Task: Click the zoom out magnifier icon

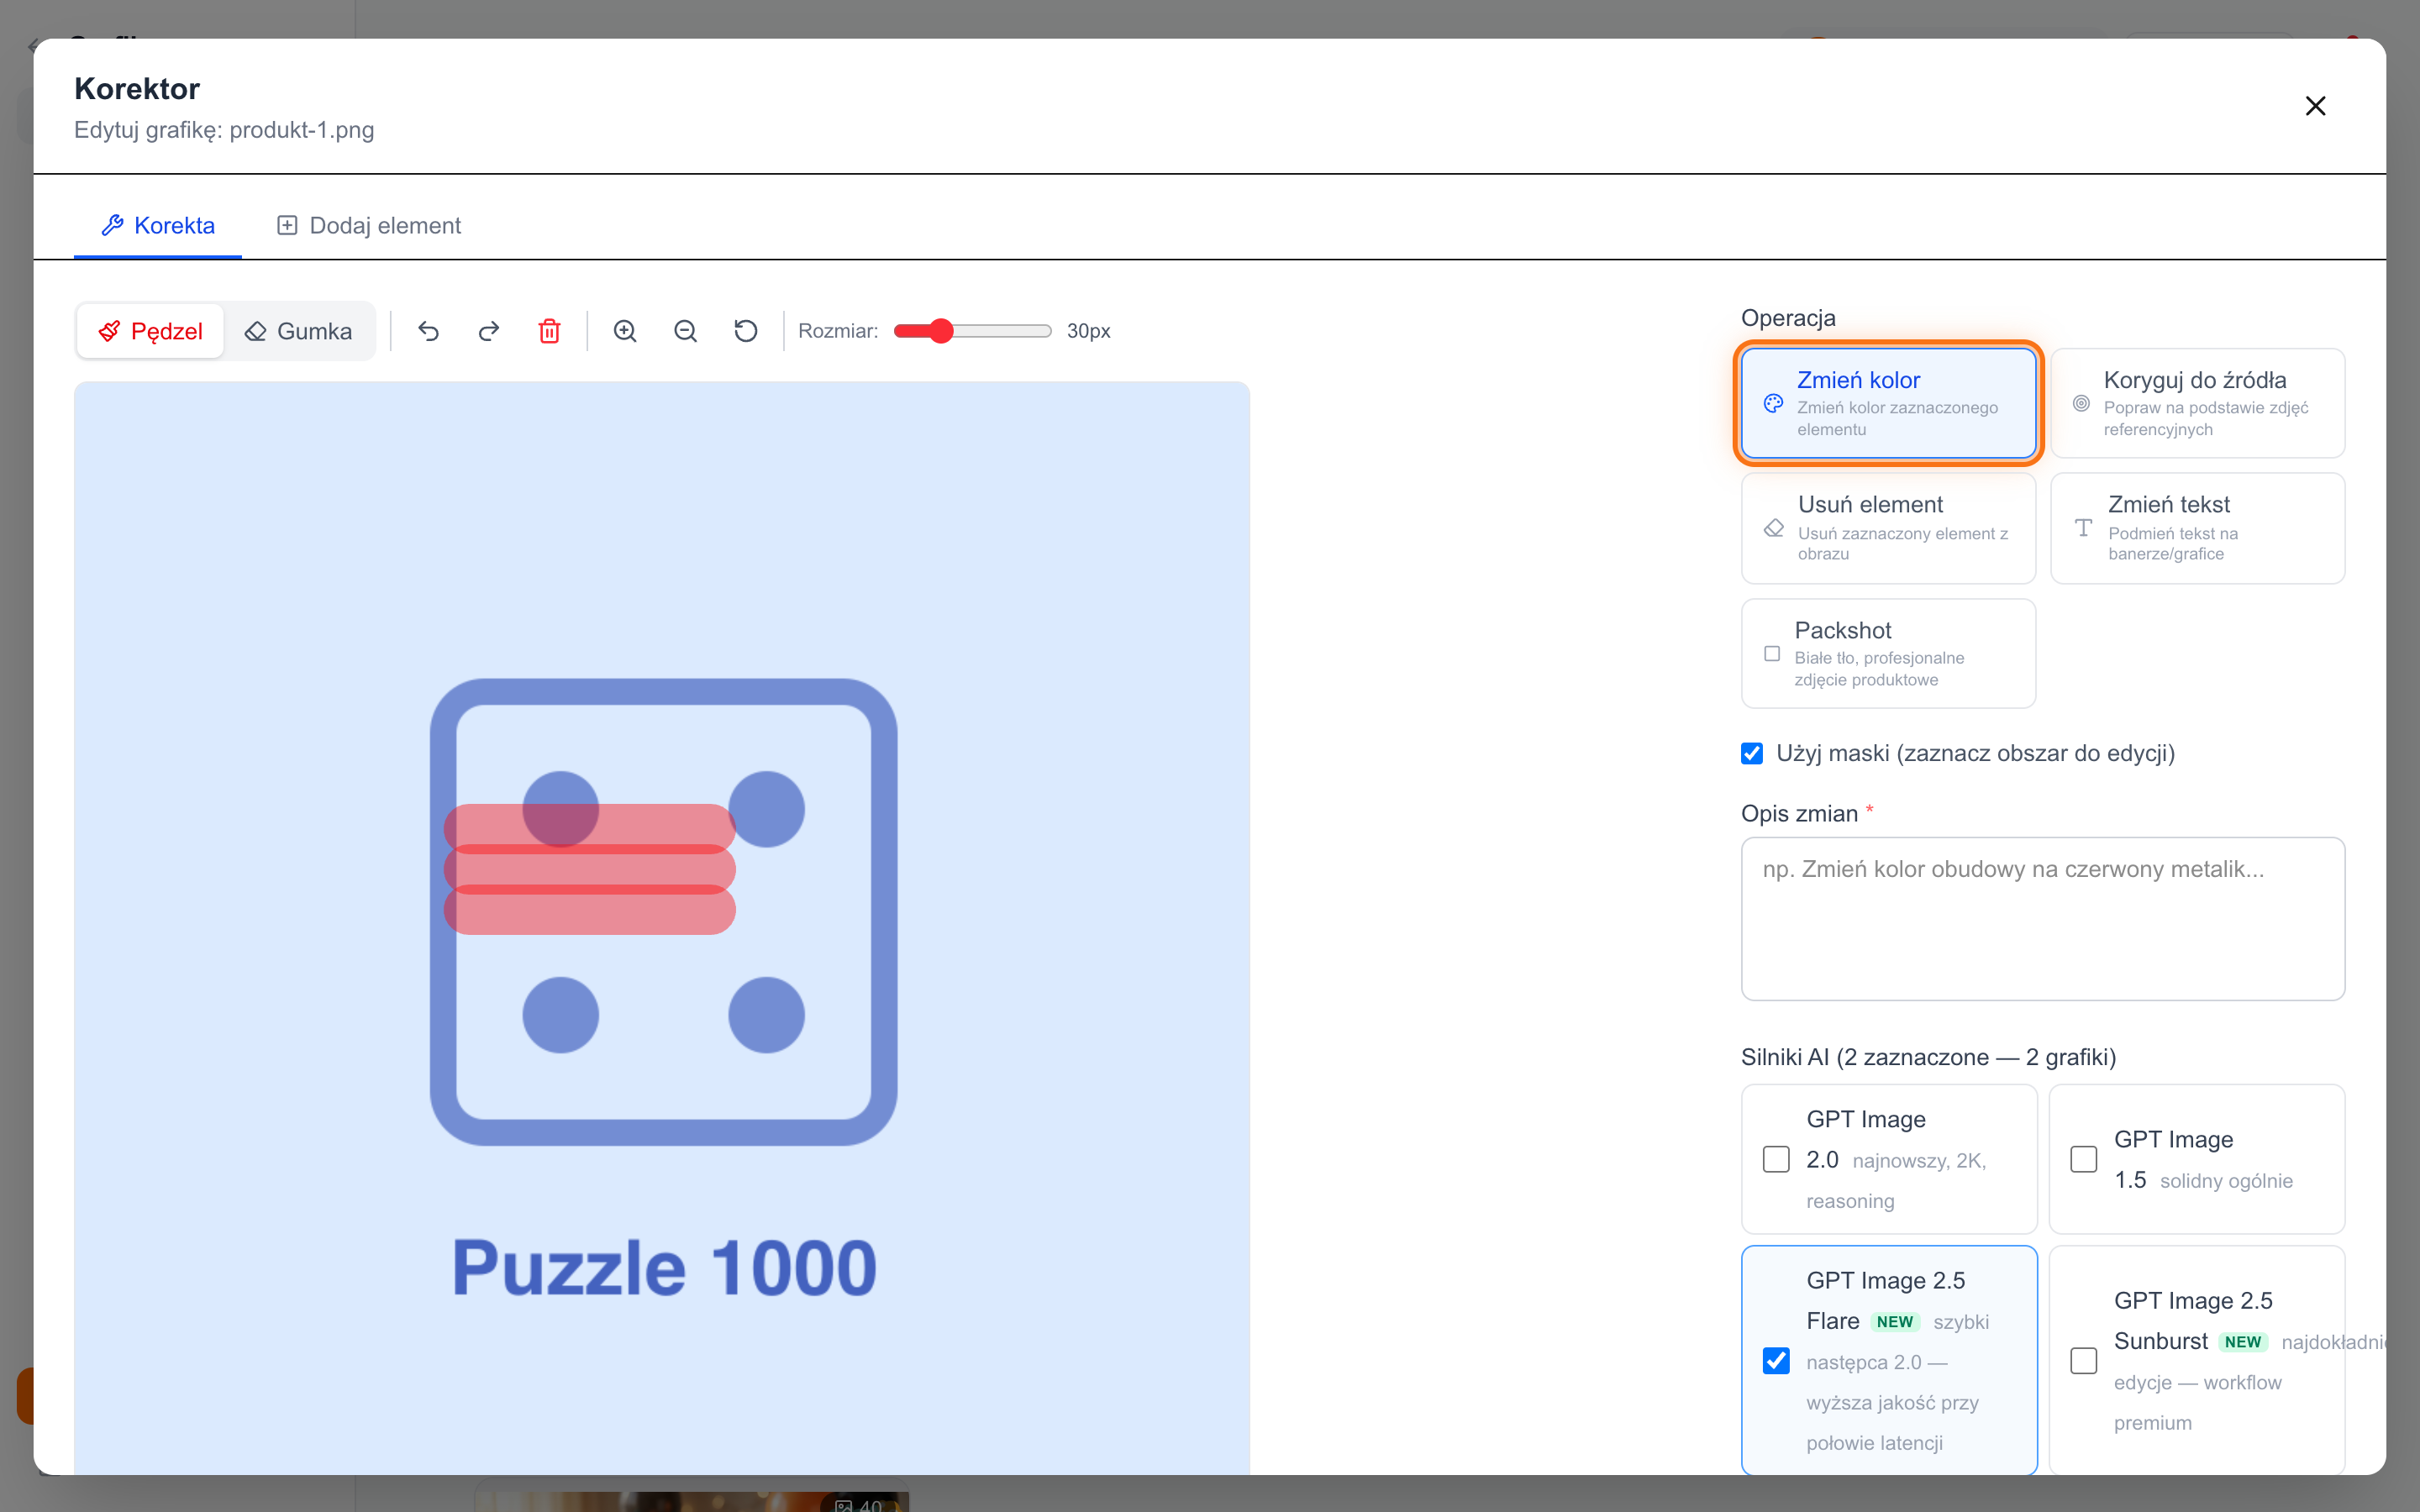Action: point(685,331)
